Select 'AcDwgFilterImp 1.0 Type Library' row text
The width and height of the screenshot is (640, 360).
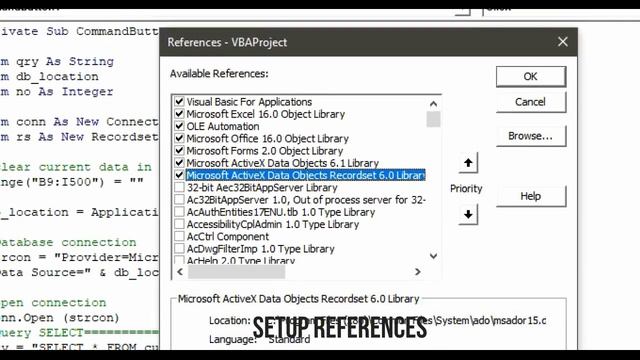click(x=260, y=249)
